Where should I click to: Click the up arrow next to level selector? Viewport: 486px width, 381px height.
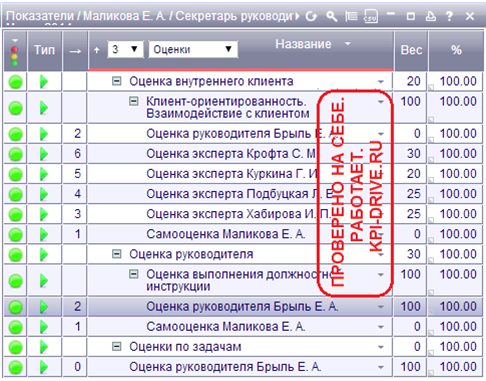(97, 50)
